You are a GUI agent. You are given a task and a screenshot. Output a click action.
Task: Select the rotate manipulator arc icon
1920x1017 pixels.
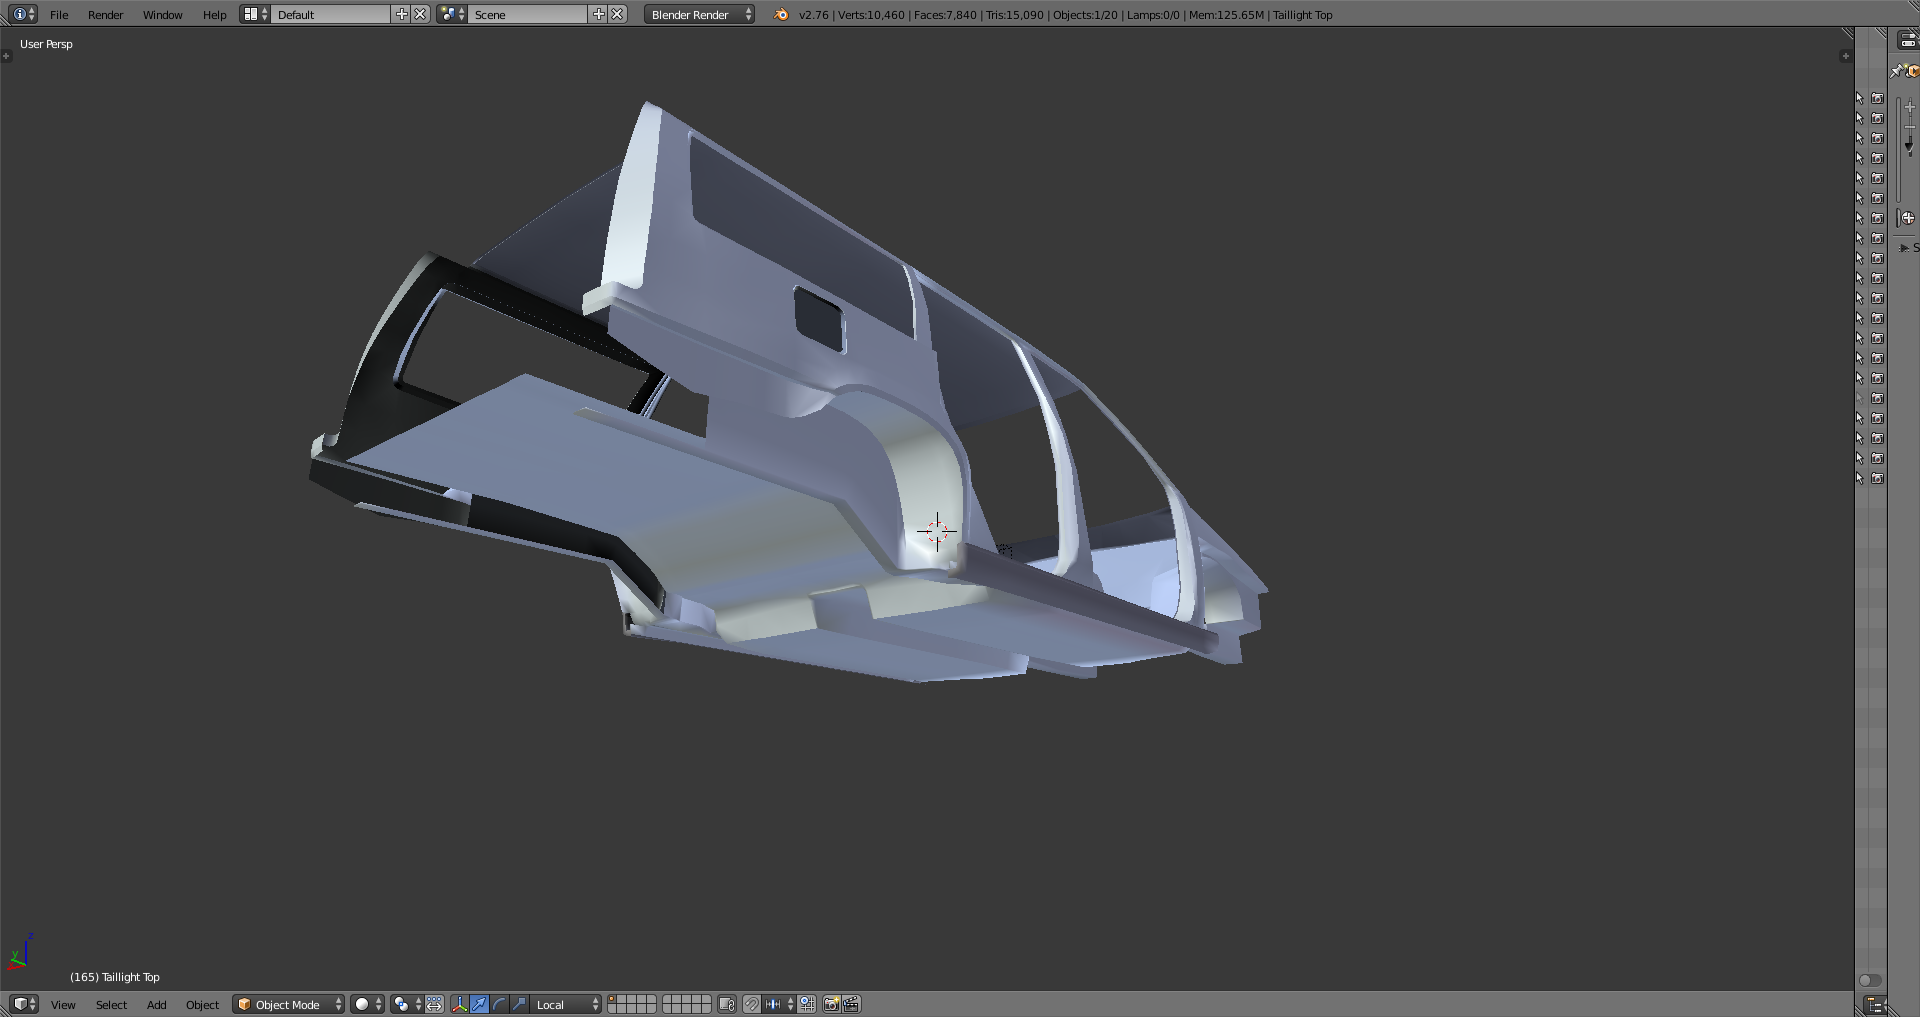pos(499,1004)
